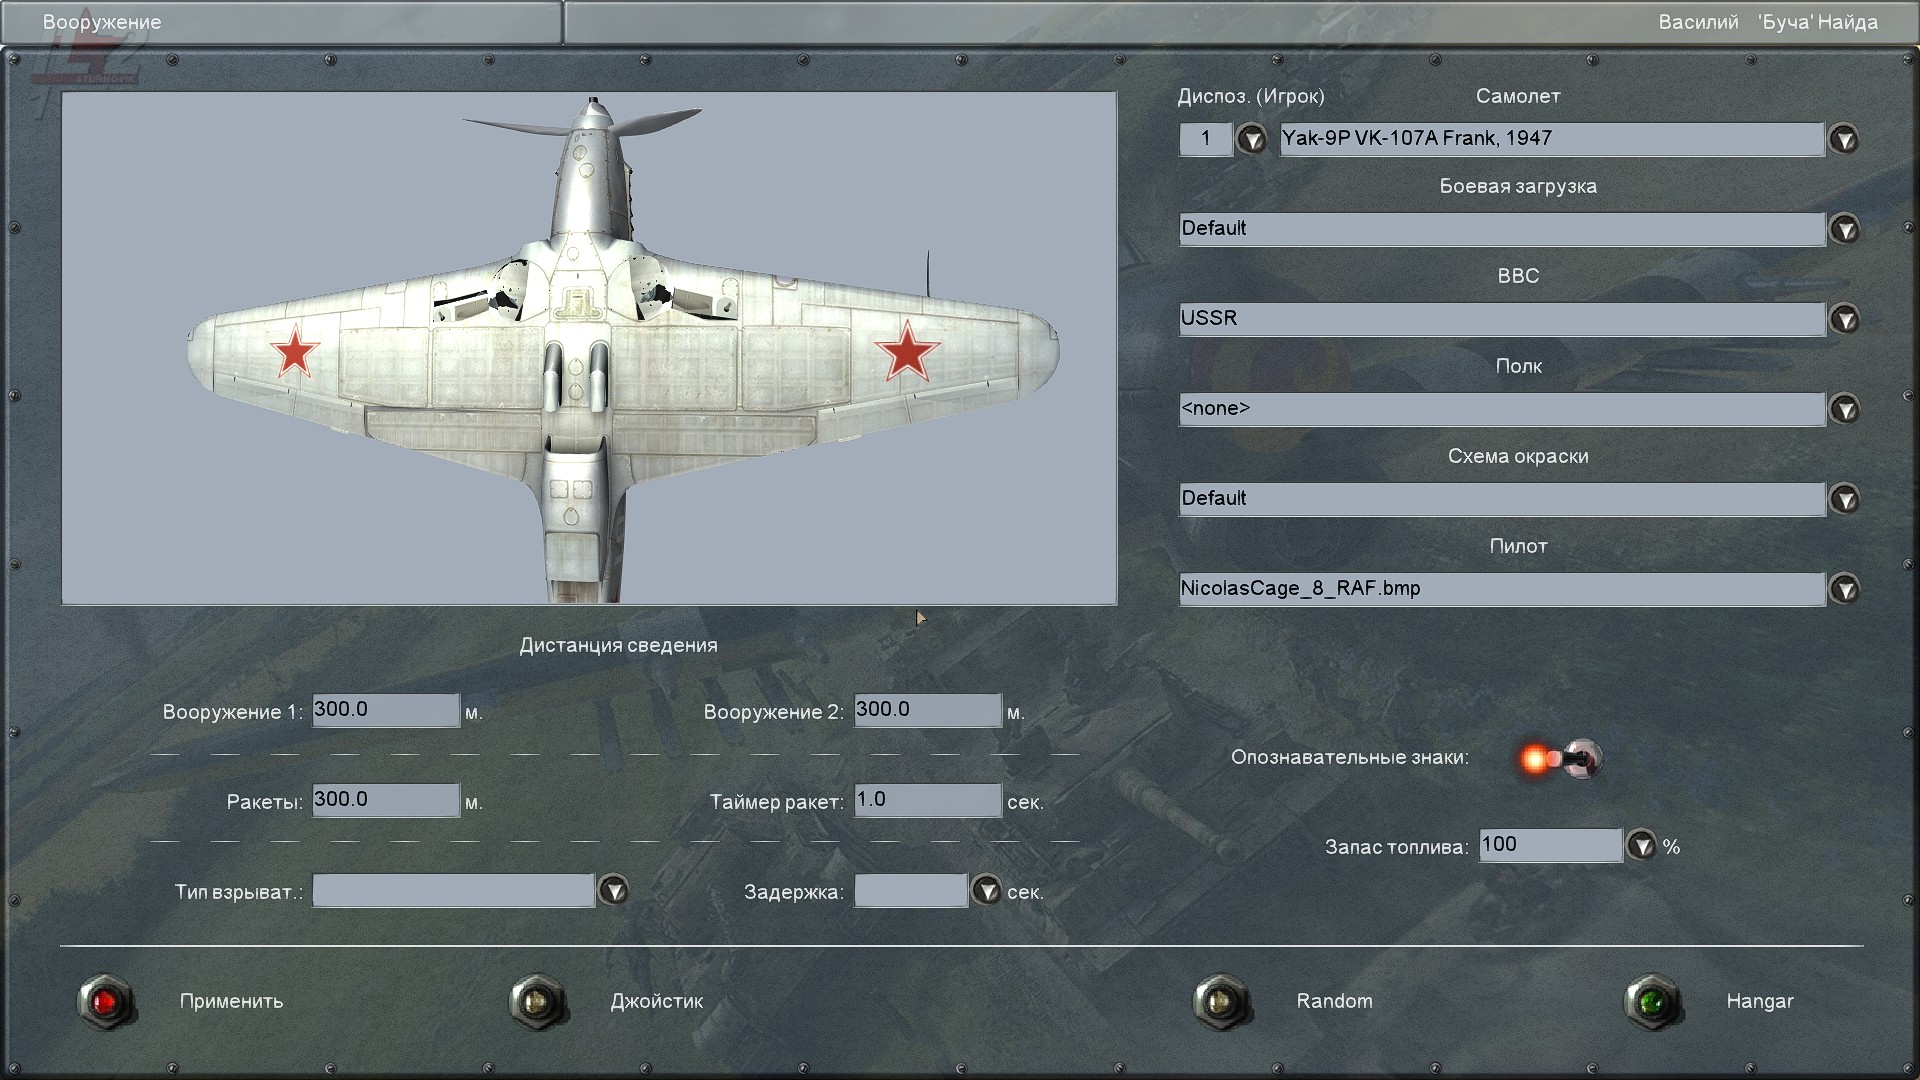
Task: Open the Самолет aircraft dropdown arrow
Action: [1844, 139]
